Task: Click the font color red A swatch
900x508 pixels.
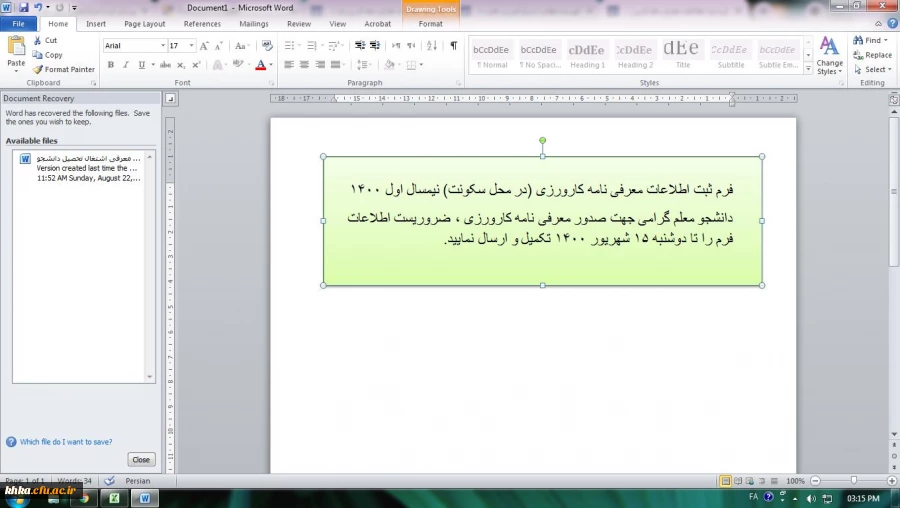Action: coord(260,65)
